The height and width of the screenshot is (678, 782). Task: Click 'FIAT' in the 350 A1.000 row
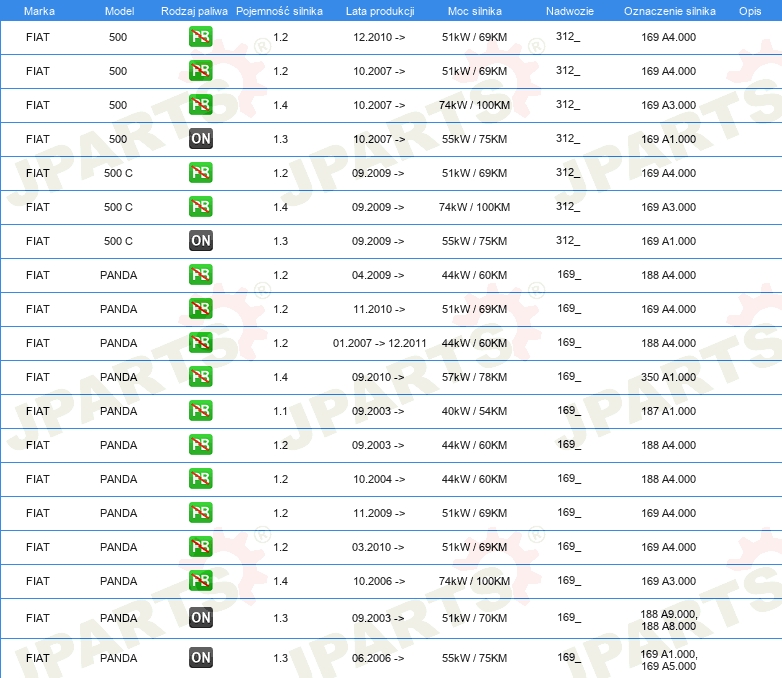(38, 377)
